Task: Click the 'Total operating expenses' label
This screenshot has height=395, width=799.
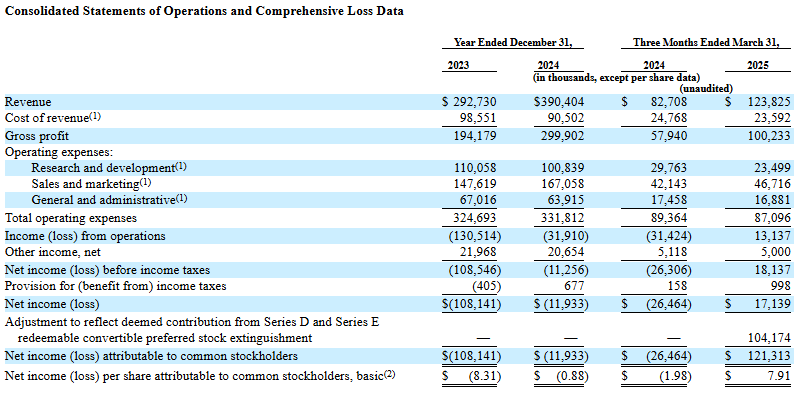Action: pyautogui.click(x=71, y=218)
